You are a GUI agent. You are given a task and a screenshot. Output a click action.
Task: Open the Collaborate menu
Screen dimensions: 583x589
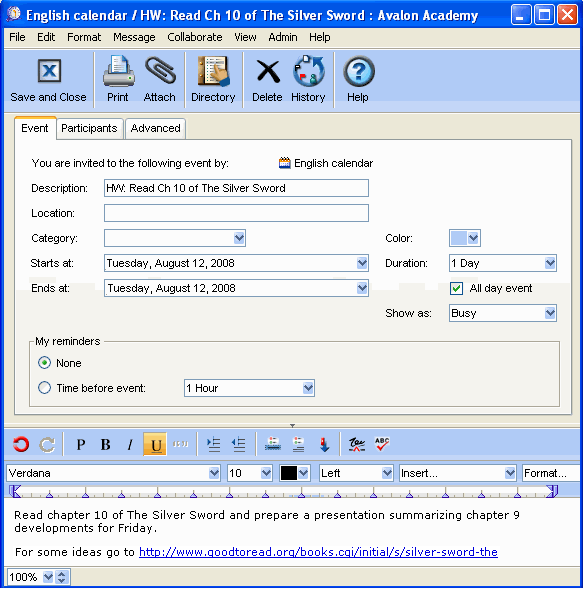tap(195, 37)
